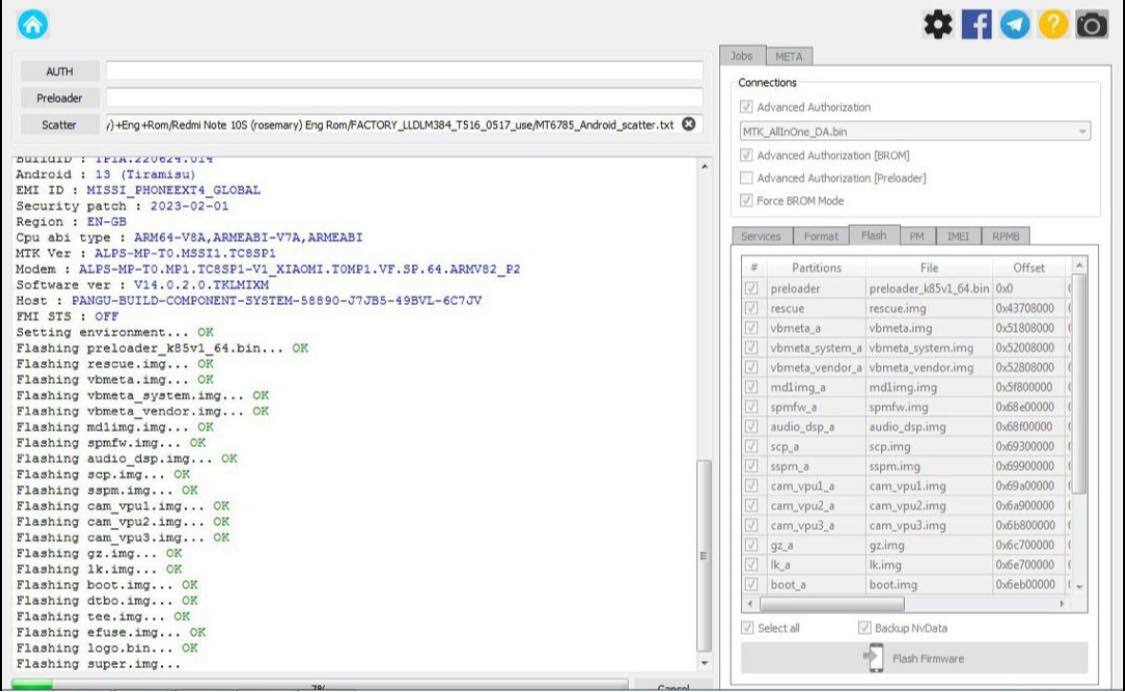
Task: Toggle Advanced Authorization [BROM] checkbox
Action: pyautogui.click(x=746, y=155)
